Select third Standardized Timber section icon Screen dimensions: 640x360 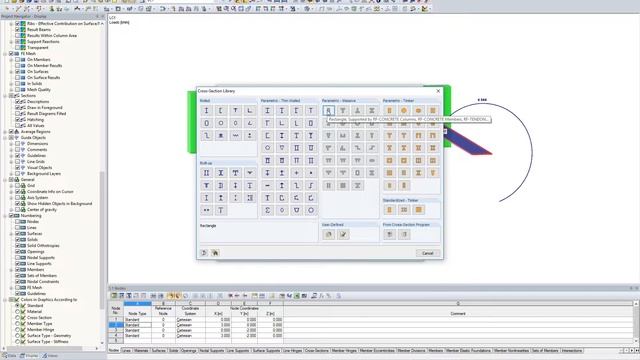pyautogui.click(x=418, y=210)
